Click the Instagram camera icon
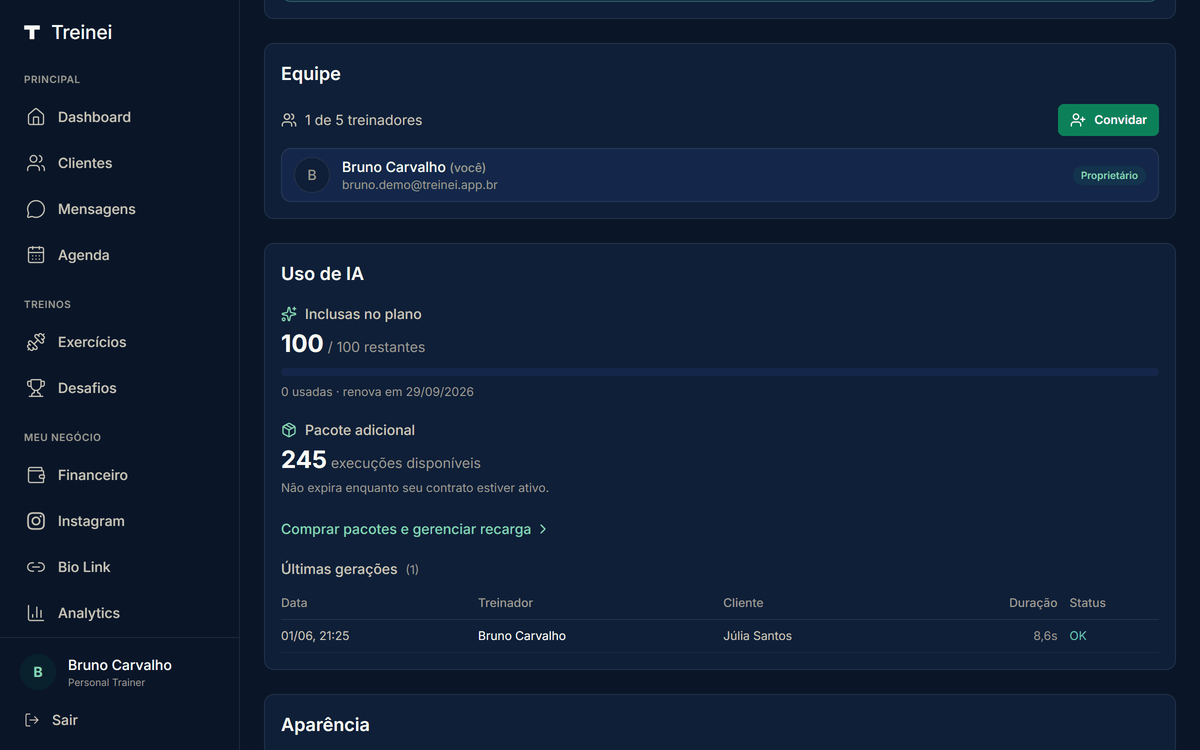Viewport: 1200px width, 750px height. (x=36, y=521)
